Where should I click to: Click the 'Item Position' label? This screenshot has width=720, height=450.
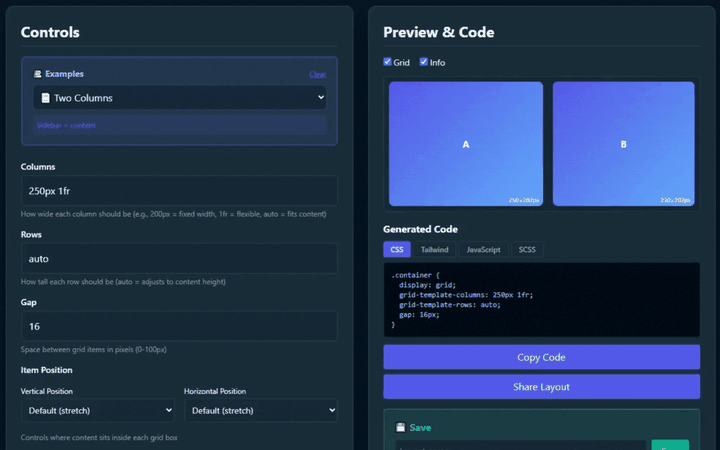pyautogui.click(x=46, y=370)
